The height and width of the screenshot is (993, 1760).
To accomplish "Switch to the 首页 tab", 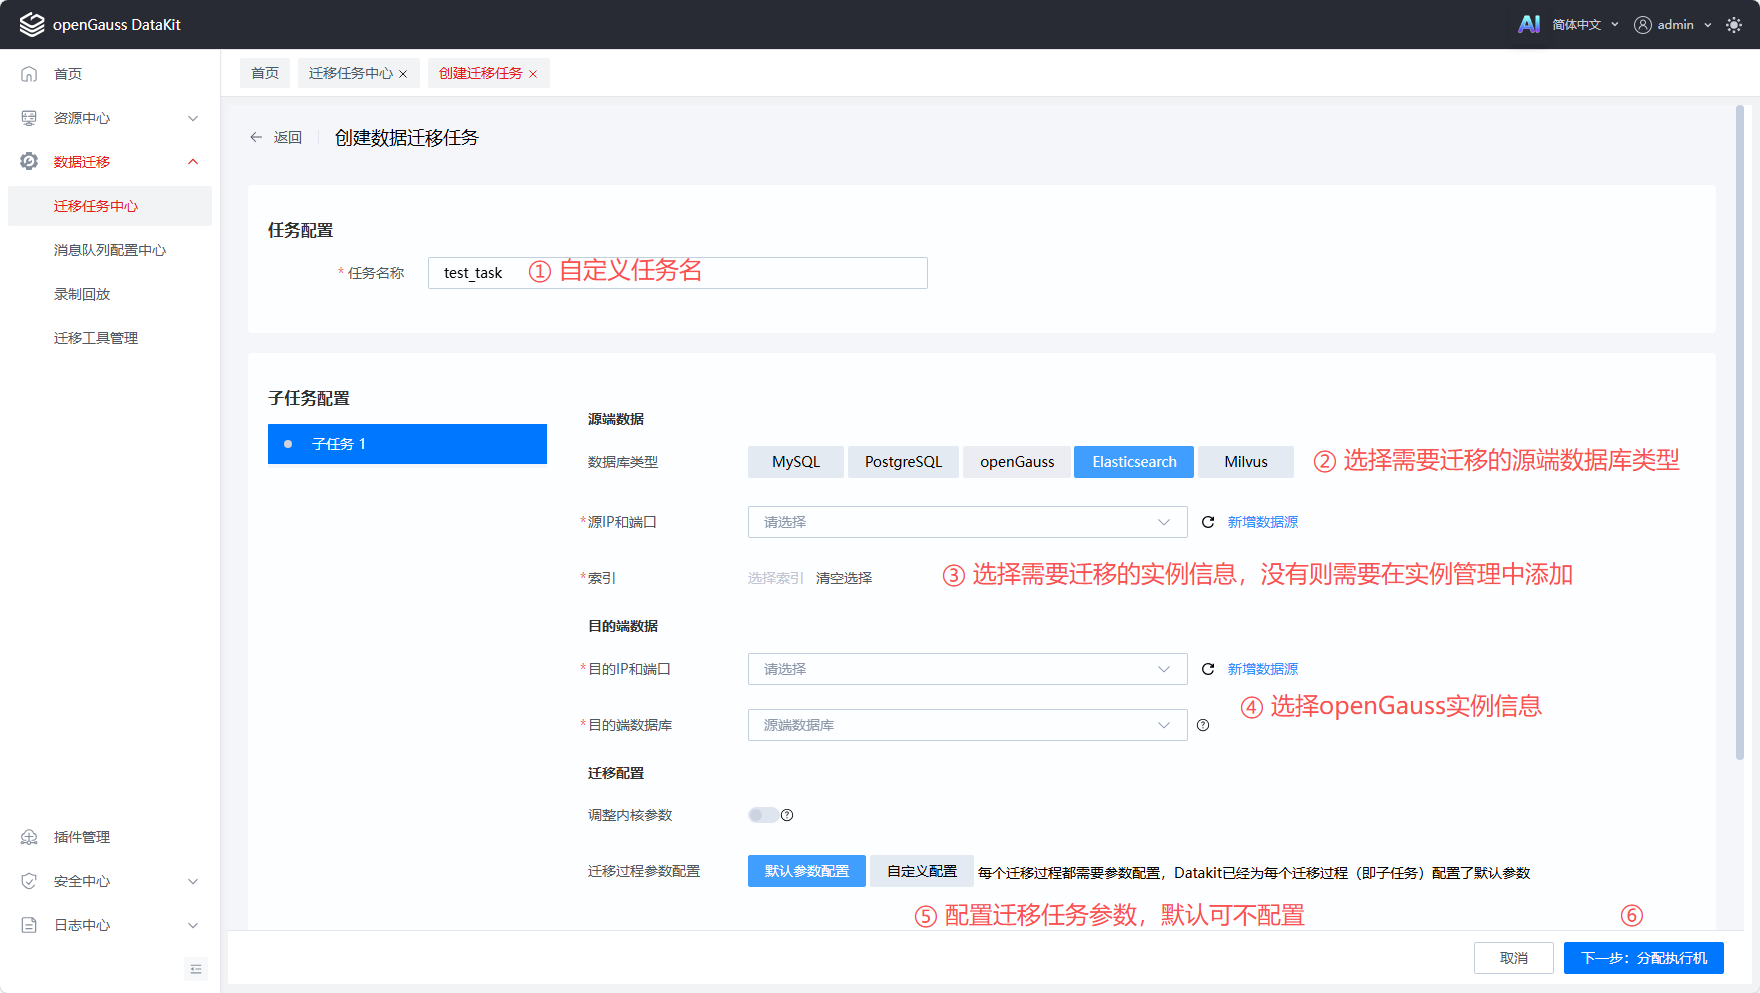I will 265,73.
